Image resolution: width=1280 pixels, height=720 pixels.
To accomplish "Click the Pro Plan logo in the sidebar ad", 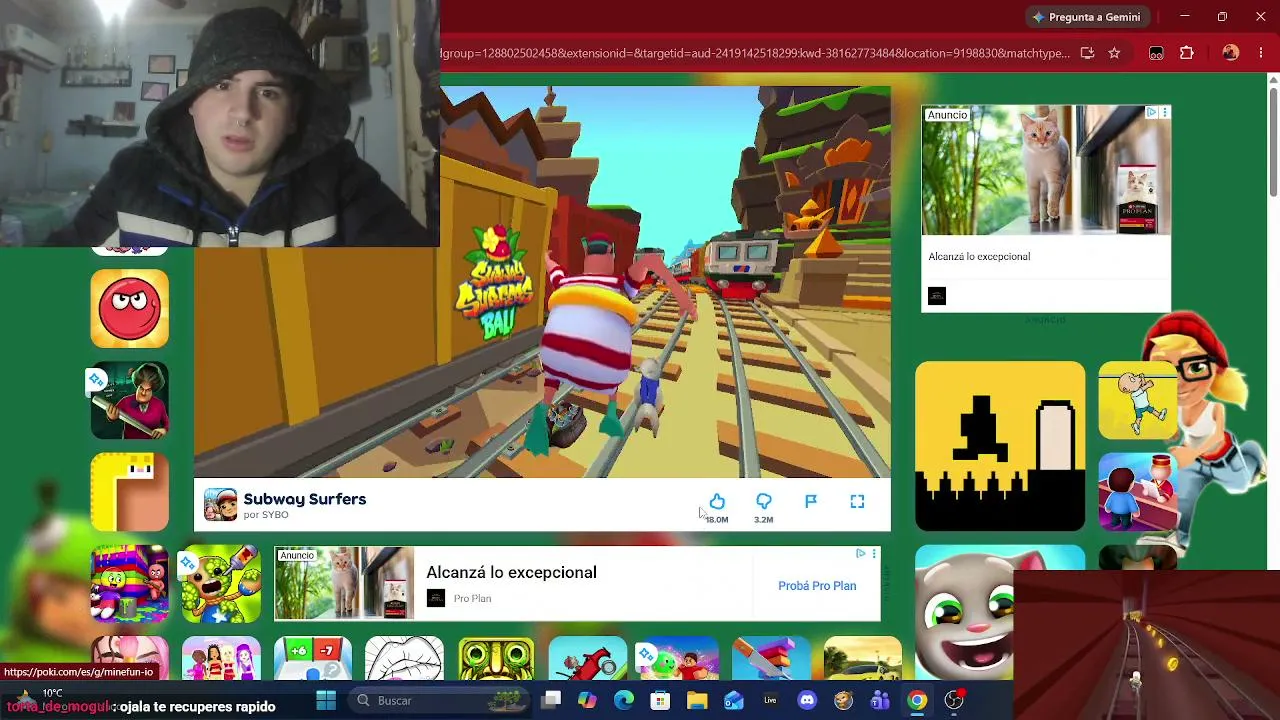I will [x=937, y=296].
